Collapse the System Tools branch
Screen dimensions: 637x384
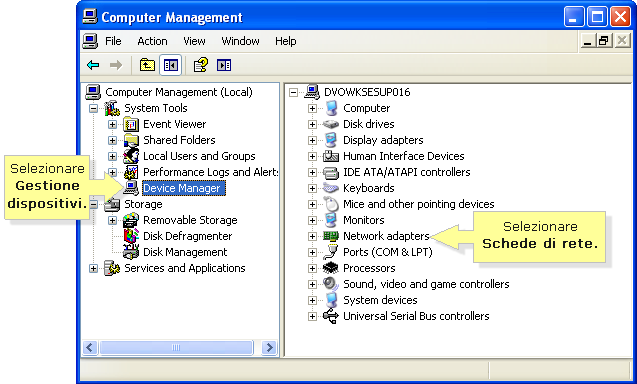(93, 108)
